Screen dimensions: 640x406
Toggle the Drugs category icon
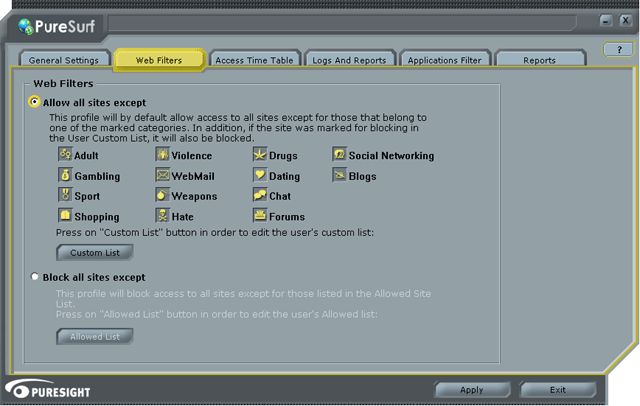click(x=260, y=154)
